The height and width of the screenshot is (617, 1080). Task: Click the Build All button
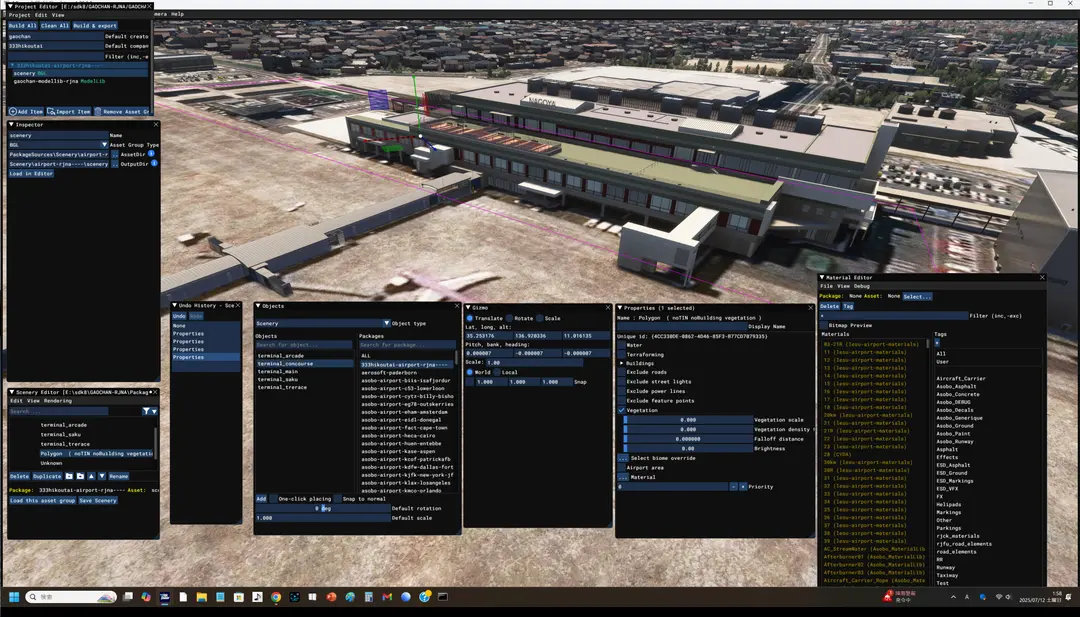(x=23, y=25)
